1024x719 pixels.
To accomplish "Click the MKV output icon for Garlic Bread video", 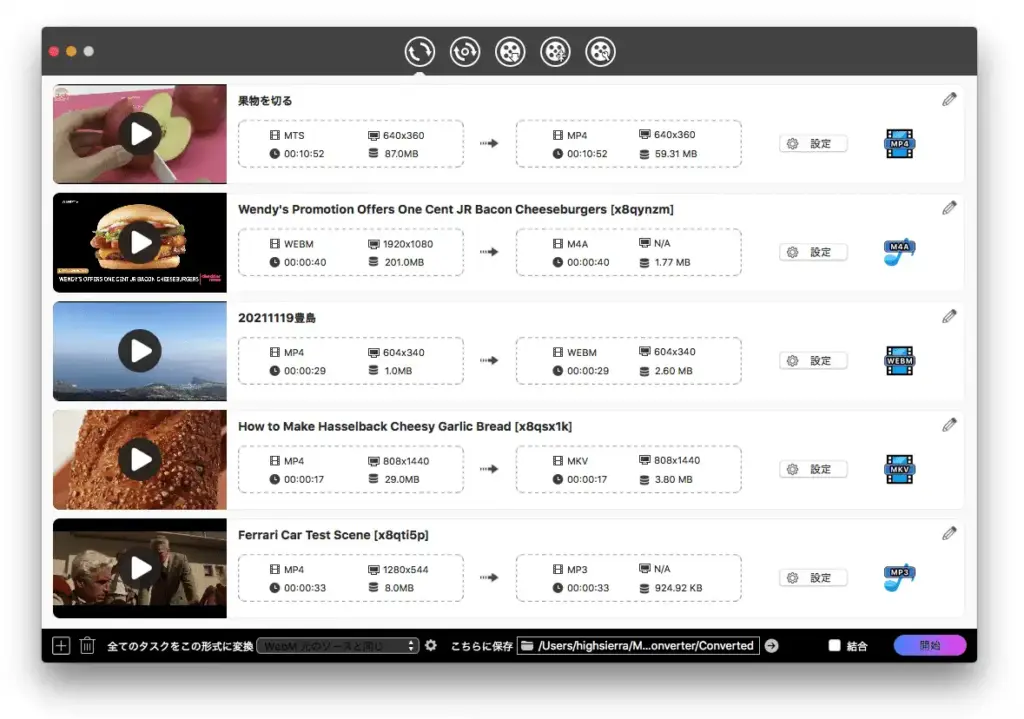I will tap(898, 469).
